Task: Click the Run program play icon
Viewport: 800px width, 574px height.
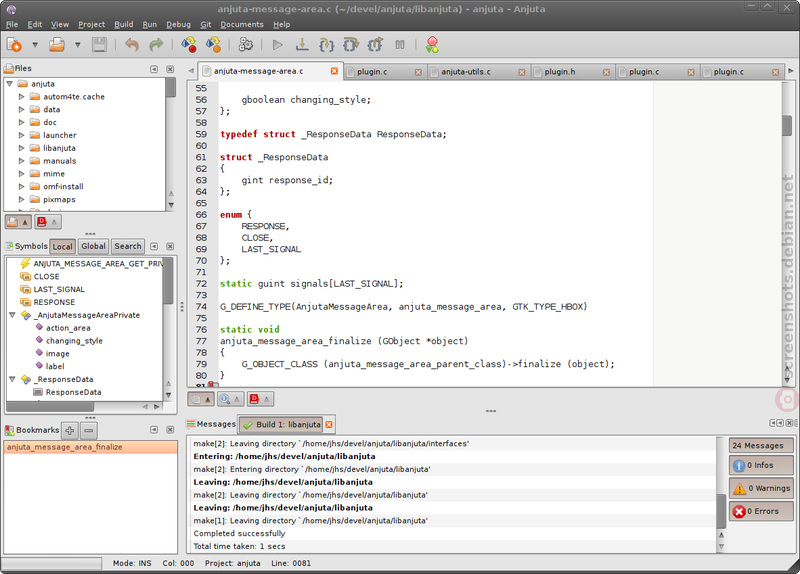Action: 278,45
